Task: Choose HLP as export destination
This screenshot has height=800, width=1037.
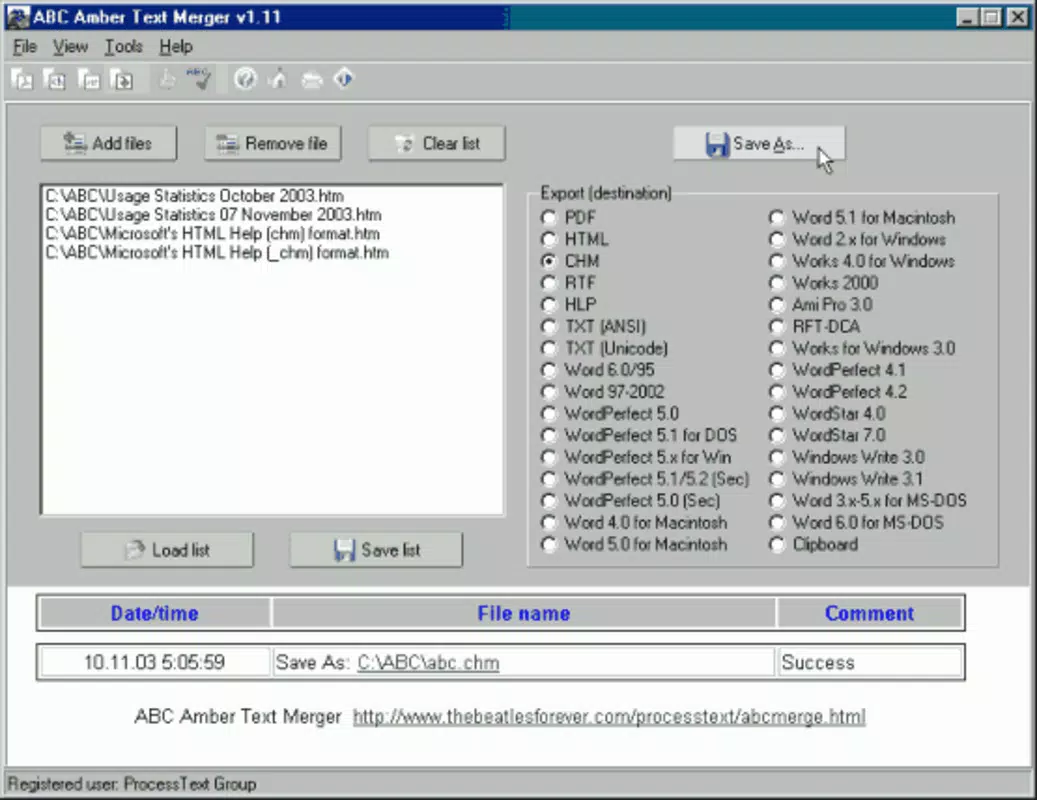Action: [x=569, y=305]
